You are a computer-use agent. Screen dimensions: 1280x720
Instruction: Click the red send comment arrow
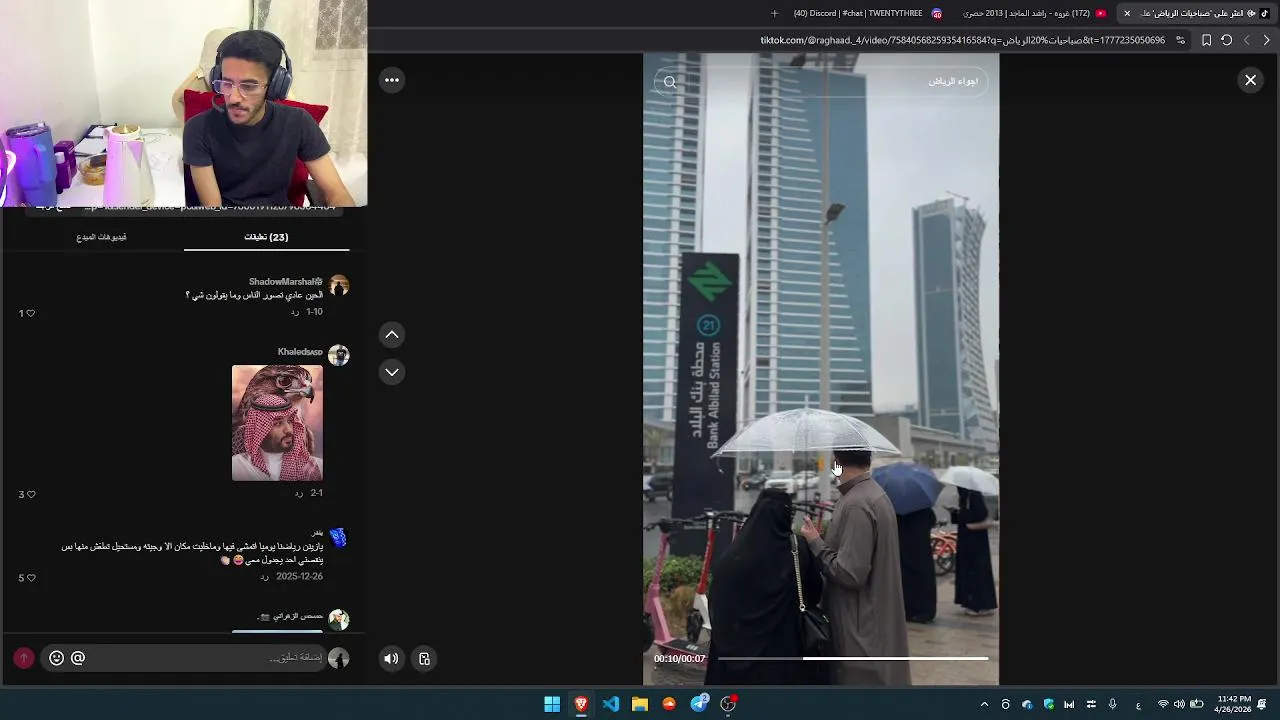click(23, 658)
